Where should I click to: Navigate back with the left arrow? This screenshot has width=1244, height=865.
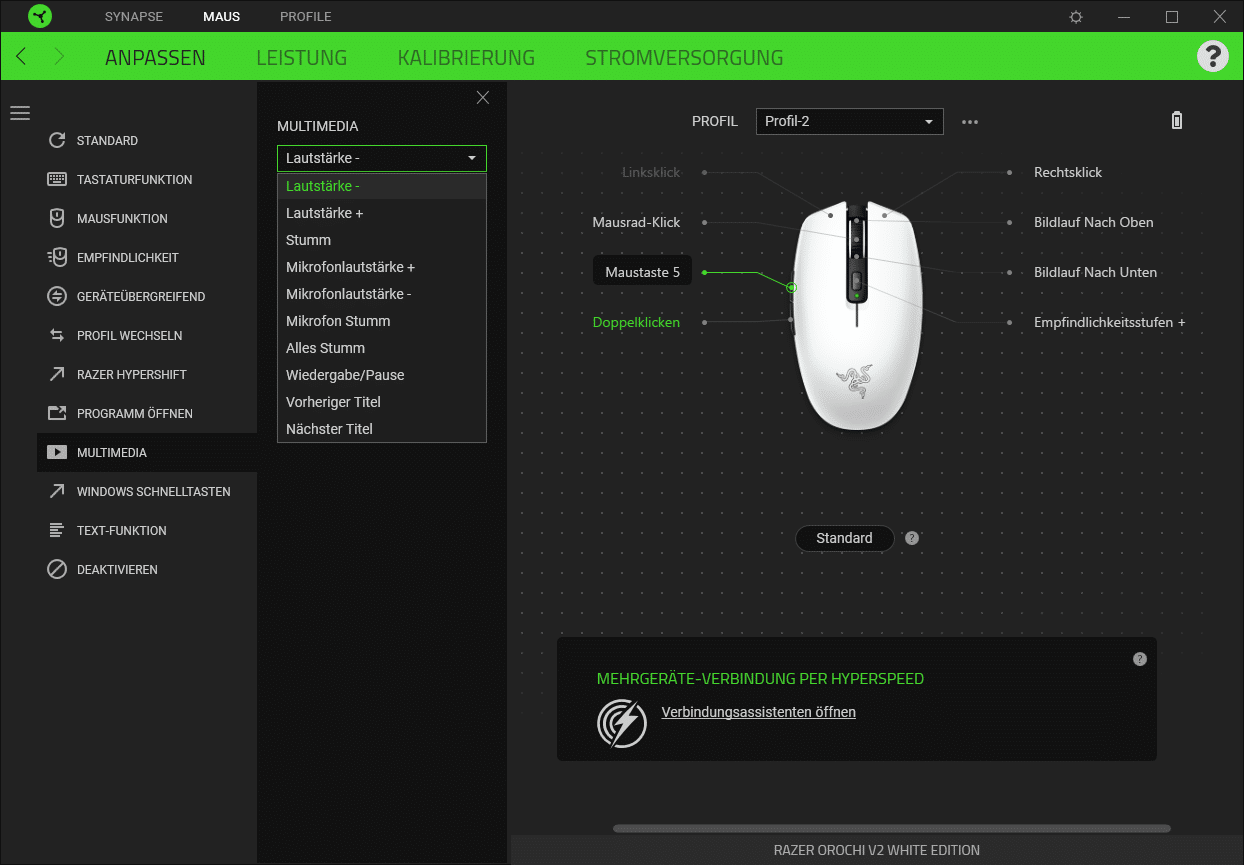pos(22,57)
